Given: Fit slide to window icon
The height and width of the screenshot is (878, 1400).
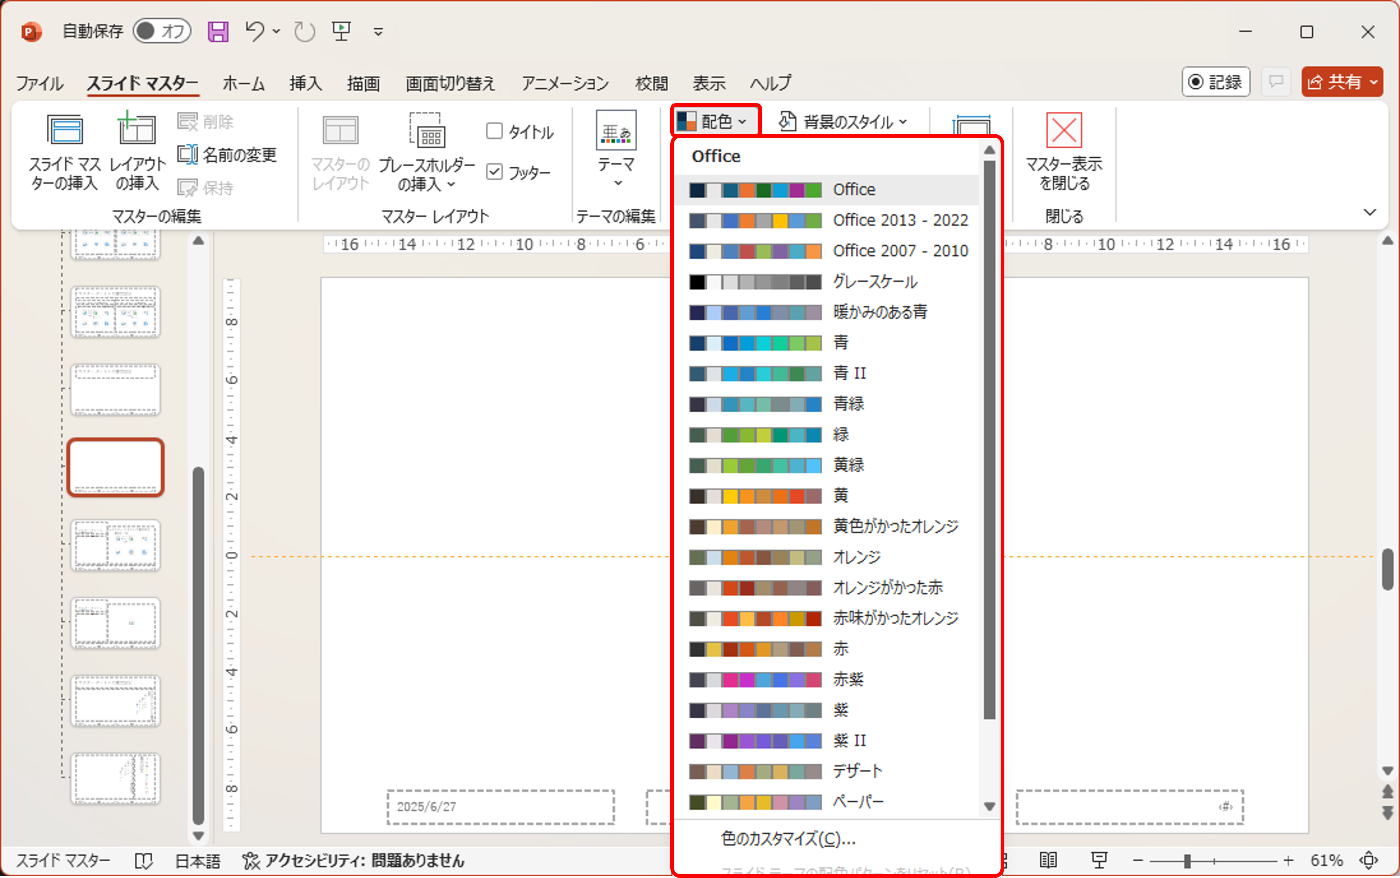Looking at the screenshot, I should pyautogui.click(x=1369, y=861).
